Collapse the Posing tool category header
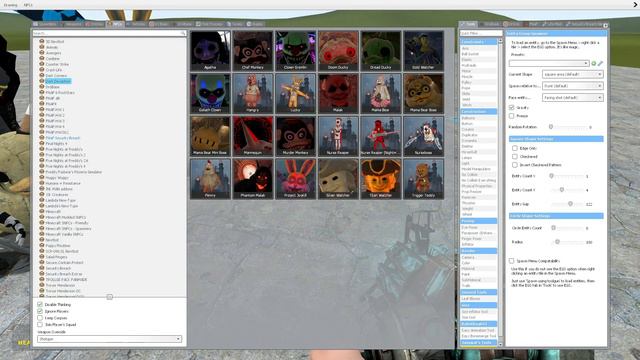The height and width of the screenshot is (360, 640). pos(478,221)
